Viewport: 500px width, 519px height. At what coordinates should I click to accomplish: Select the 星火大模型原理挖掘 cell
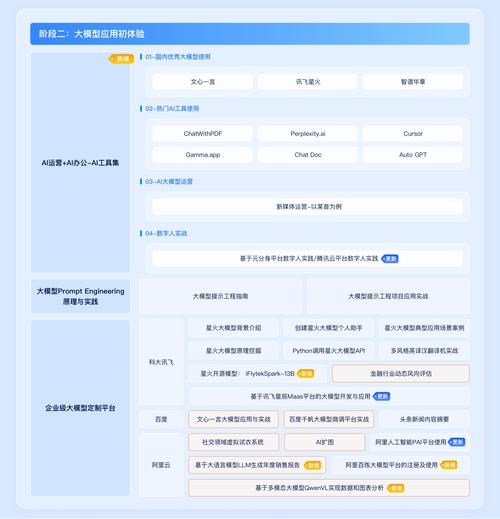233,351
